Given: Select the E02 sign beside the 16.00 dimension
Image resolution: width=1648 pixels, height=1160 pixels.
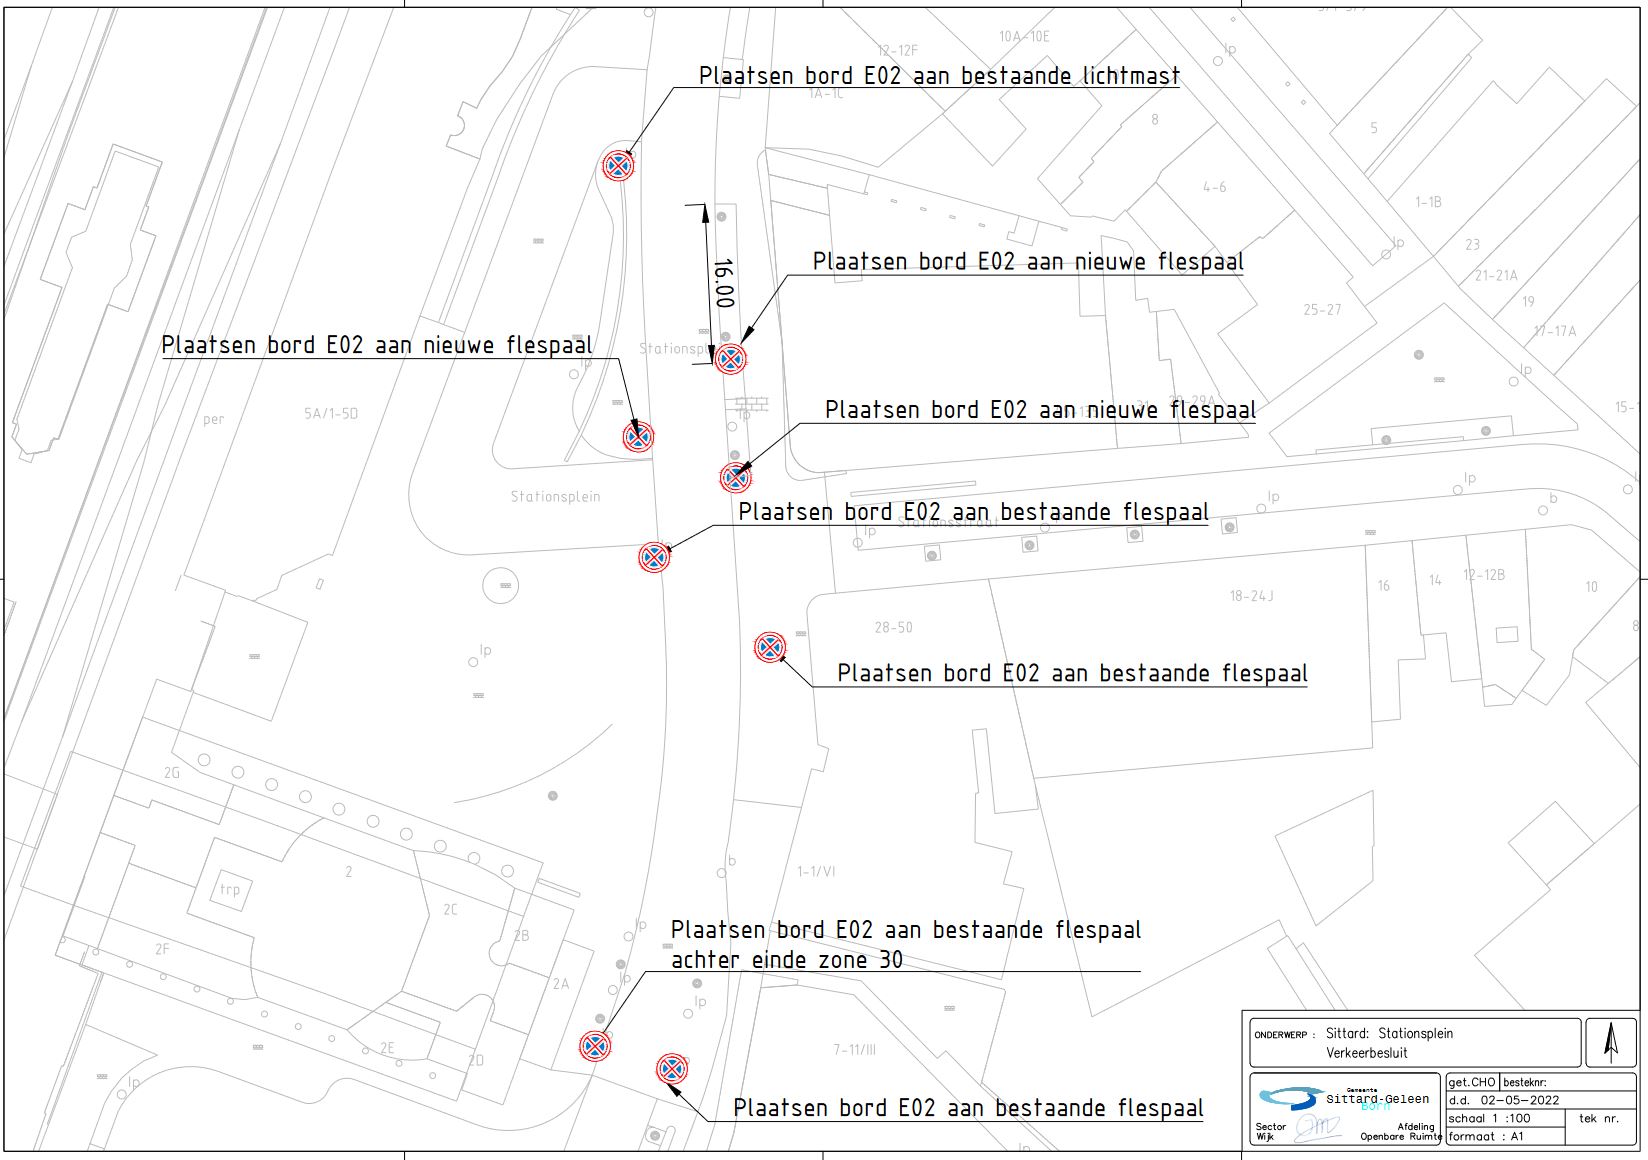Looking at the screenshot, I should 730,358.
